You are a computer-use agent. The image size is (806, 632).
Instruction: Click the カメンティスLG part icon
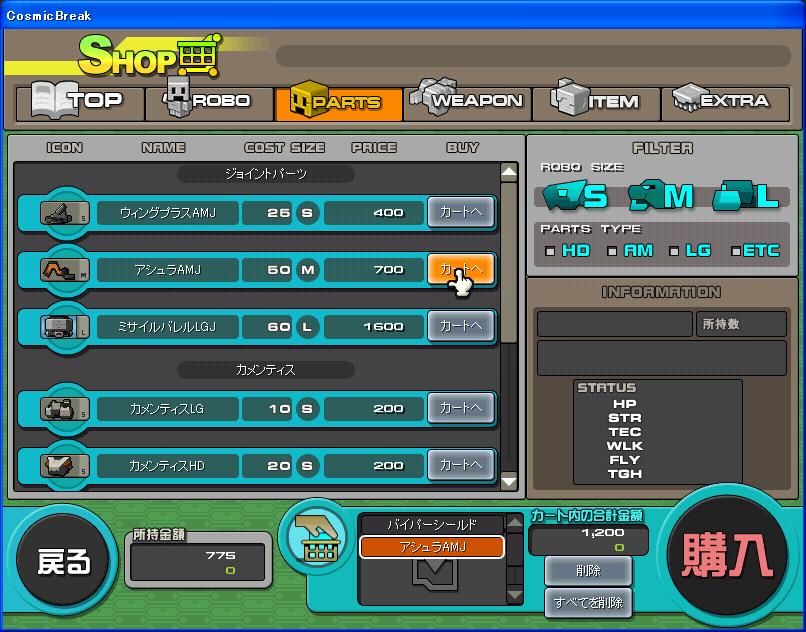[x=65, y=409]
